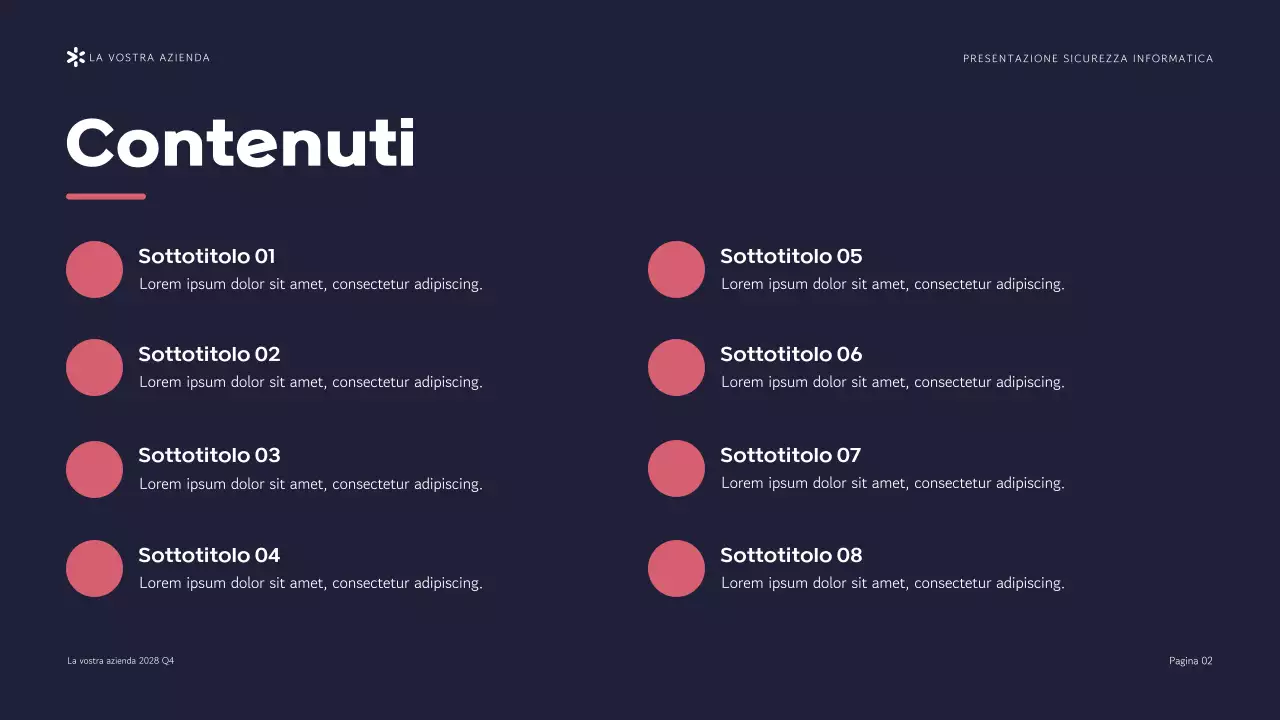Viewport: 1280px width, 720px height.
Task: Click the pink circle beside Sottotitolo 01
Action: [x=94, y=269]
